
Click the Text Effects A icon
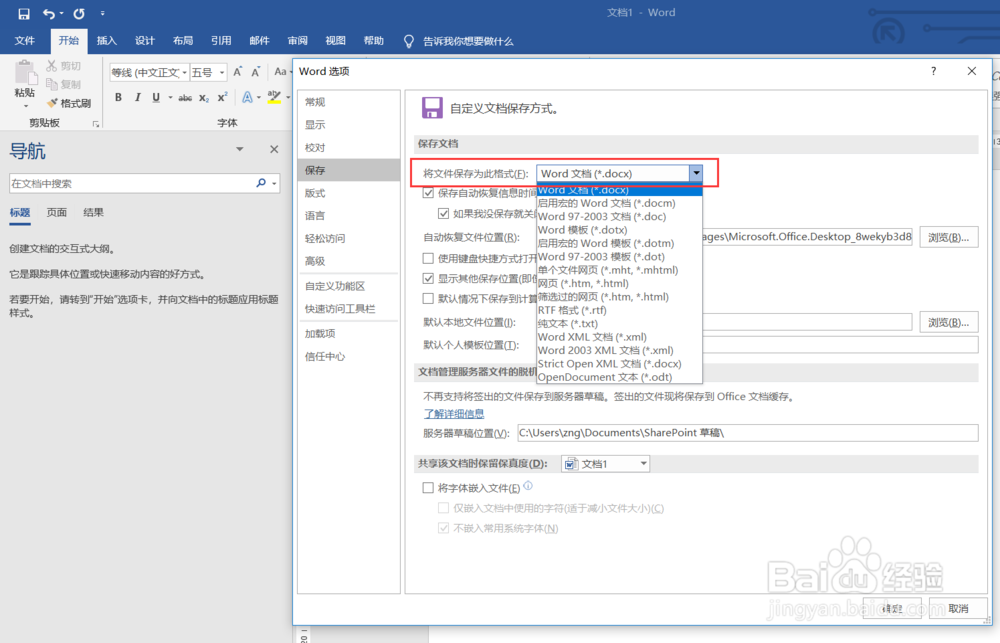[247, 98]
